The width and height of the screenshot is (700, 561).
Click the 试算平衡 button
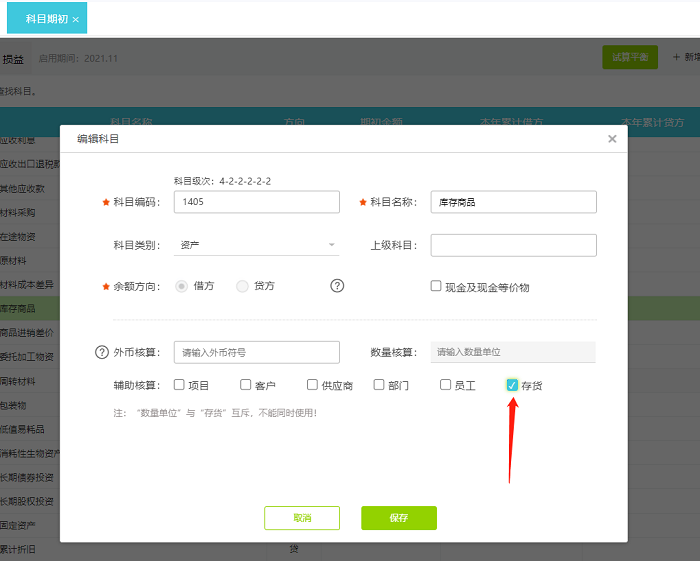[x=630, y=57]
